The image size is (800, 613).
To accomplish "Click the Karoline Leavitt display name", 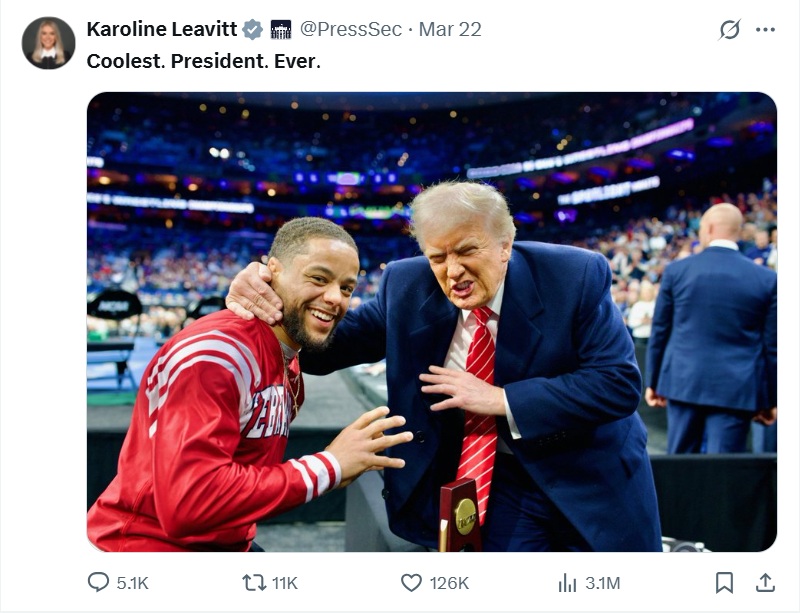I will pos(162,29).
